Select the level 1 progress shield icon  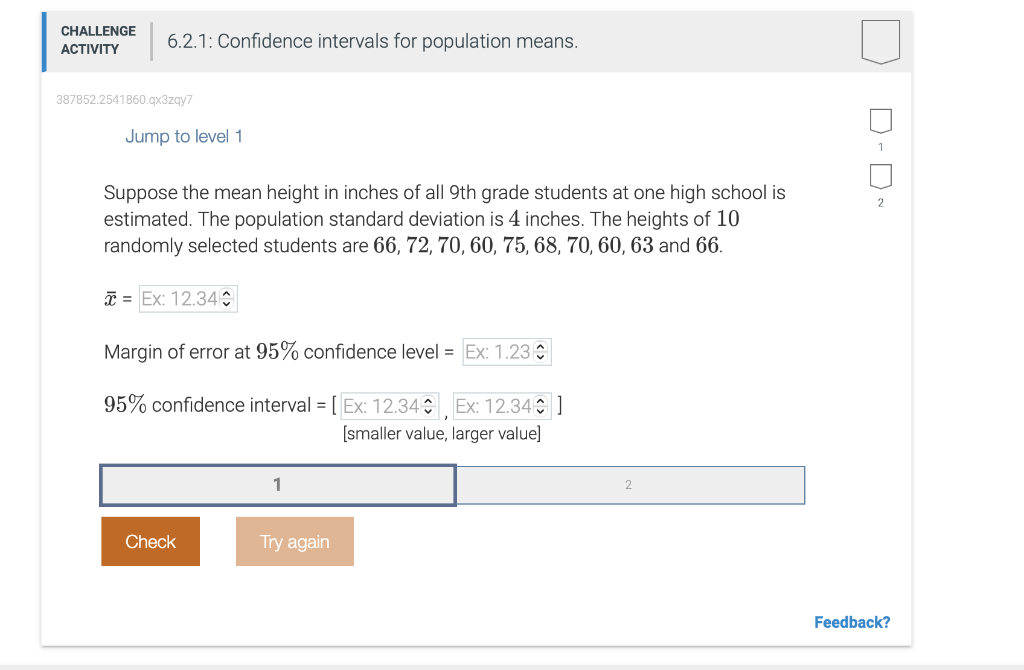(880, 120)
